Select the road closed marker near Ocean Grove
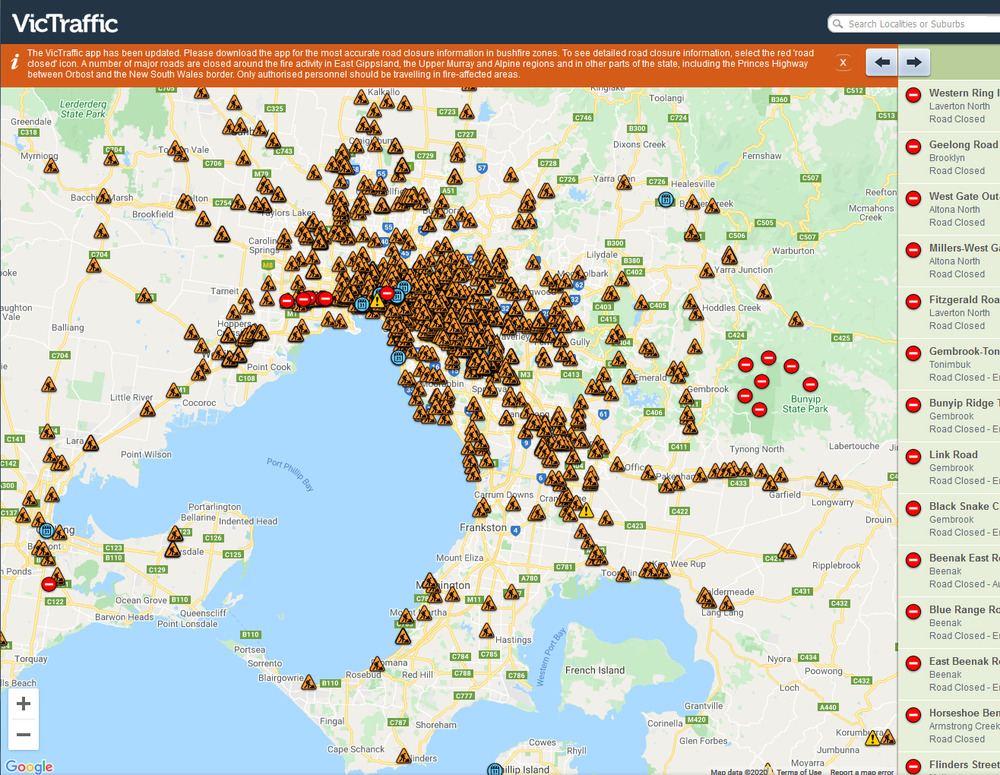This screenshot has height=775, width=1000. click(49, 584)
